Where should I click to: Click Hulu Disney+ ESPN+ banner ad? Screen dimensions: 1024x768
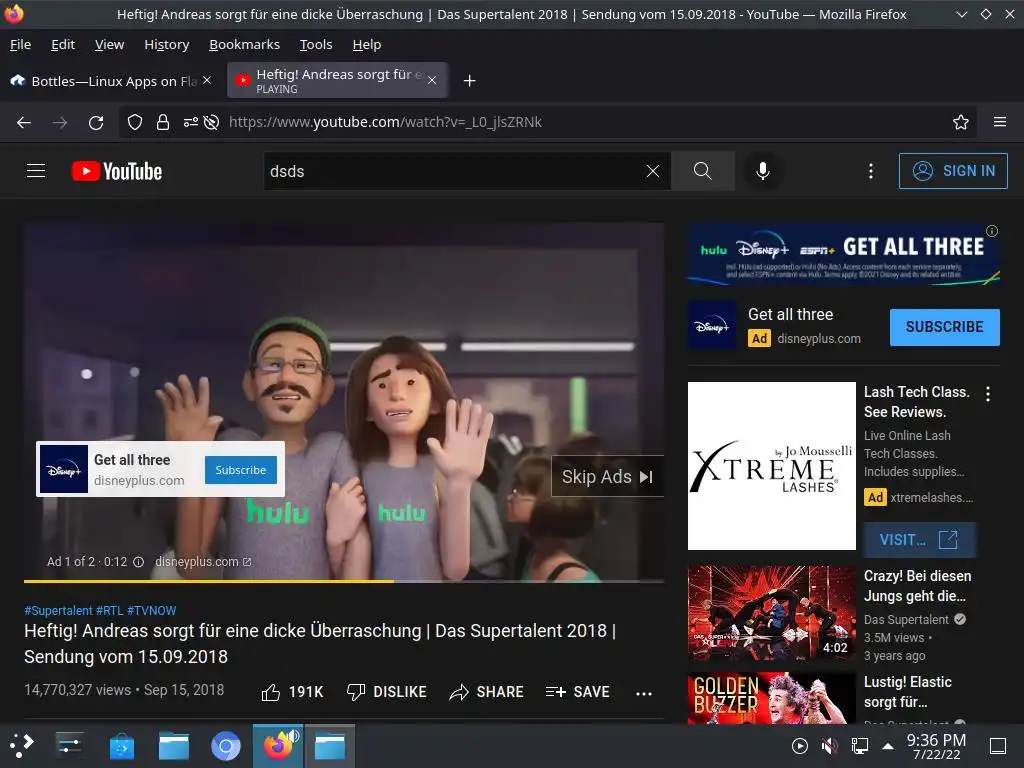pos(843,255)
